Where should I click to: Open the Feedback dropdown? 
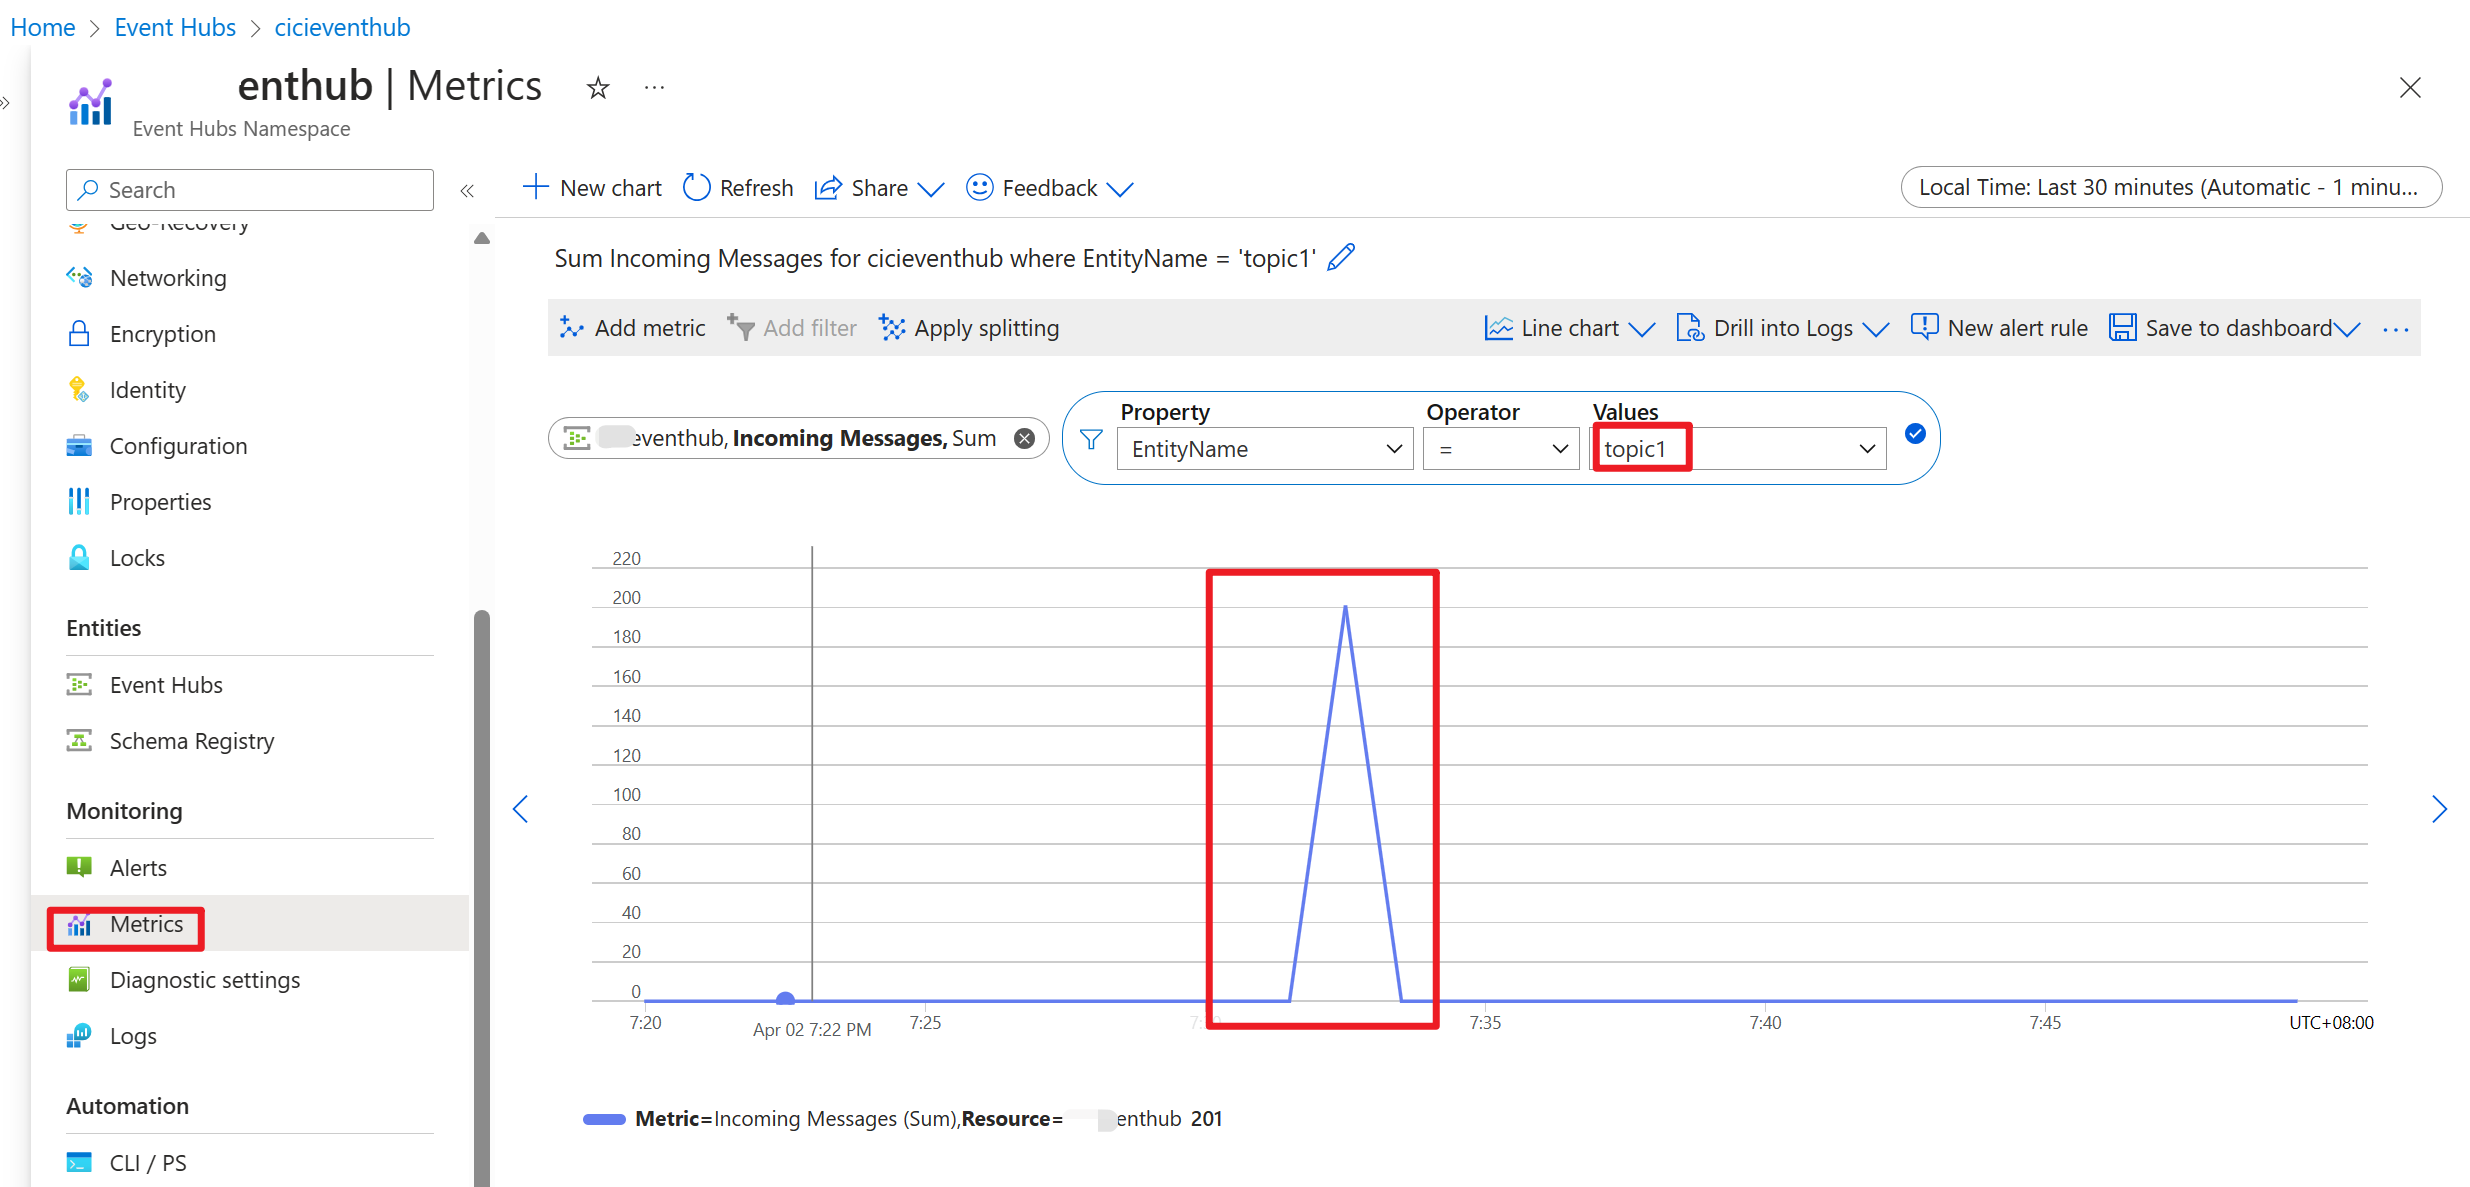coord(1049,188)
